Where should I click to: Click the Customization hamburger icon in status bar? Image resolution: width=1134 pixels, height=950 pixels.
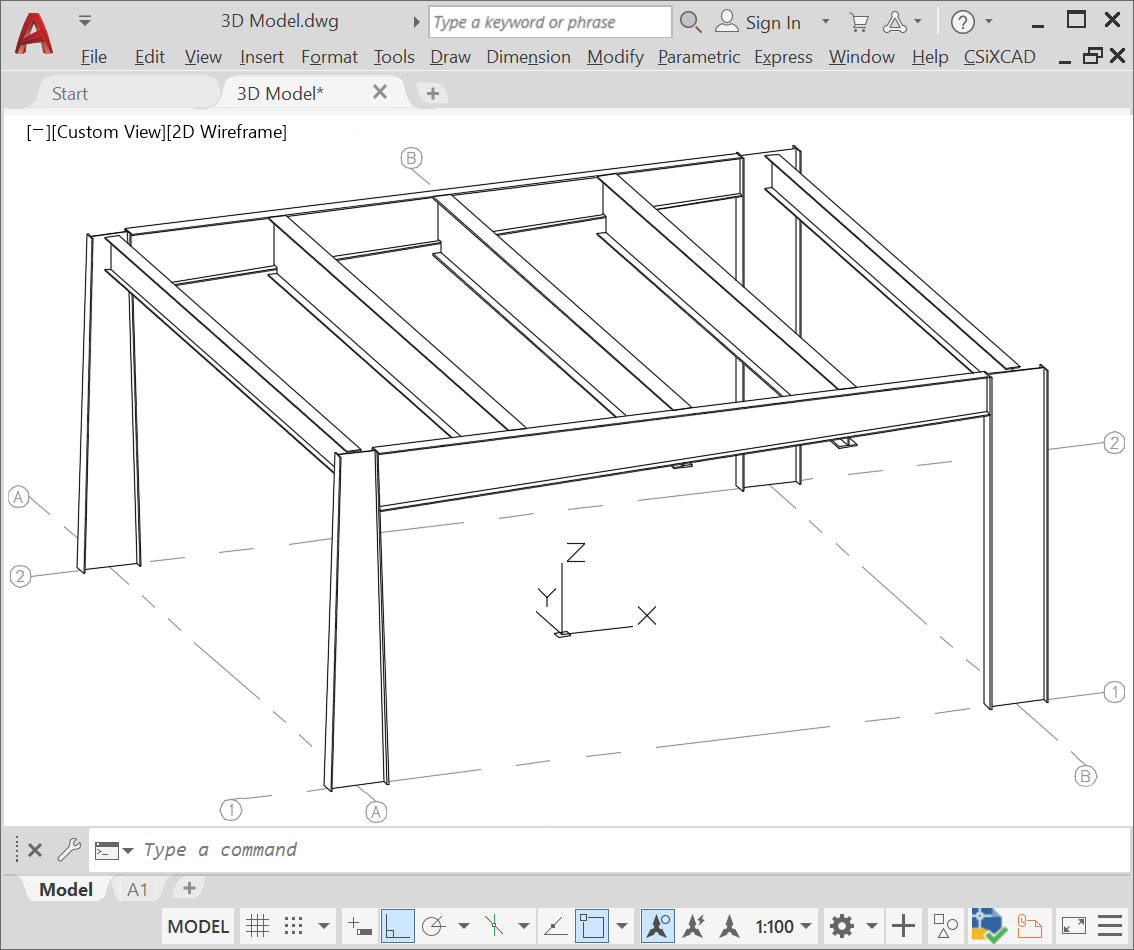[1110, 926]
